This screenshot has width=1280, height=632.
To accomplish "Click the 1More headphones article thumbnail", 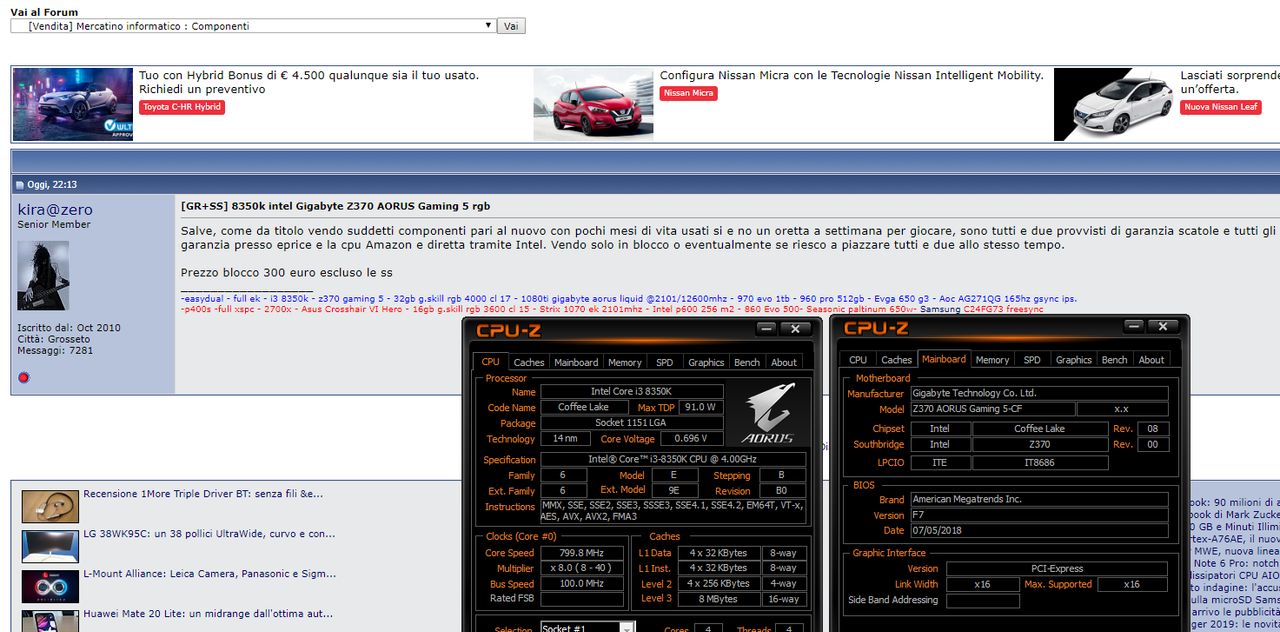I will (x=50, y=506).
